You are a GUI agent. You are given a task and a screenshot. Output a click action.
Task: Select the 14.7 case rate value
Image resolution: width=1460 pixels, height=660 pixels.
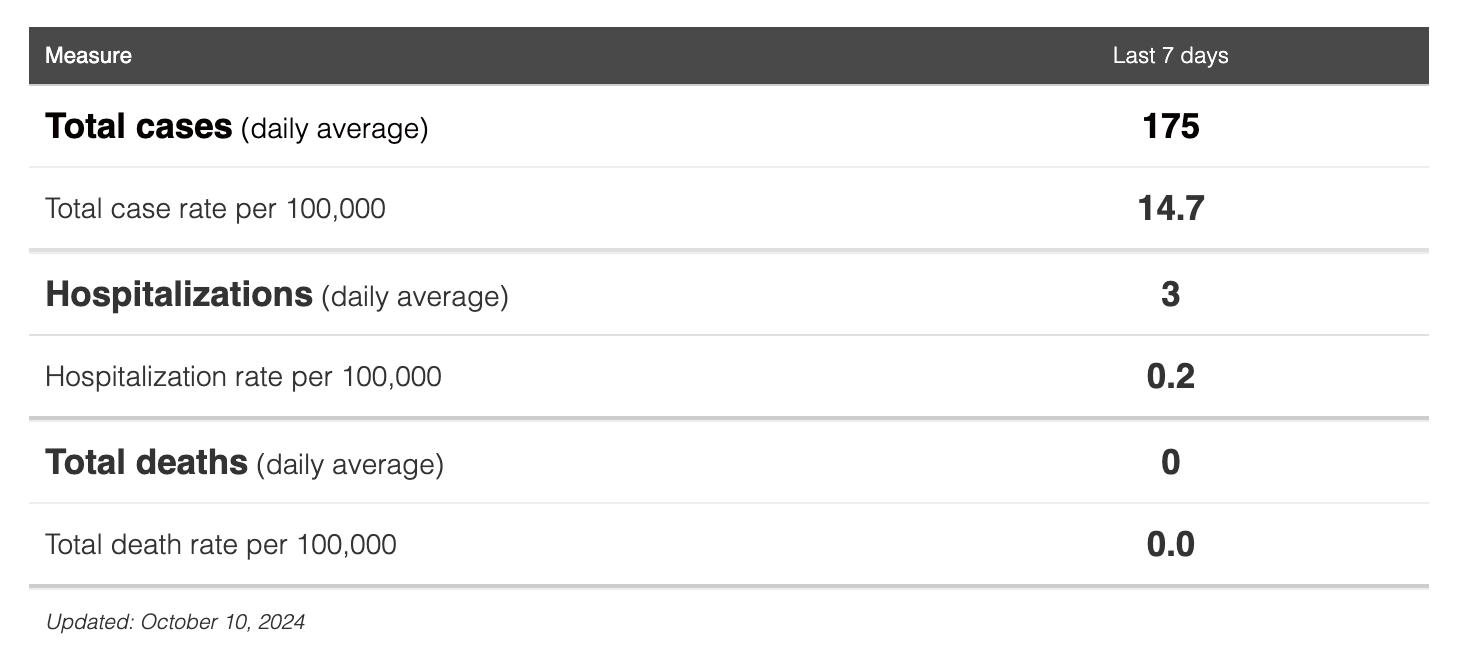pyautogui.click(x=1170, y=209)
